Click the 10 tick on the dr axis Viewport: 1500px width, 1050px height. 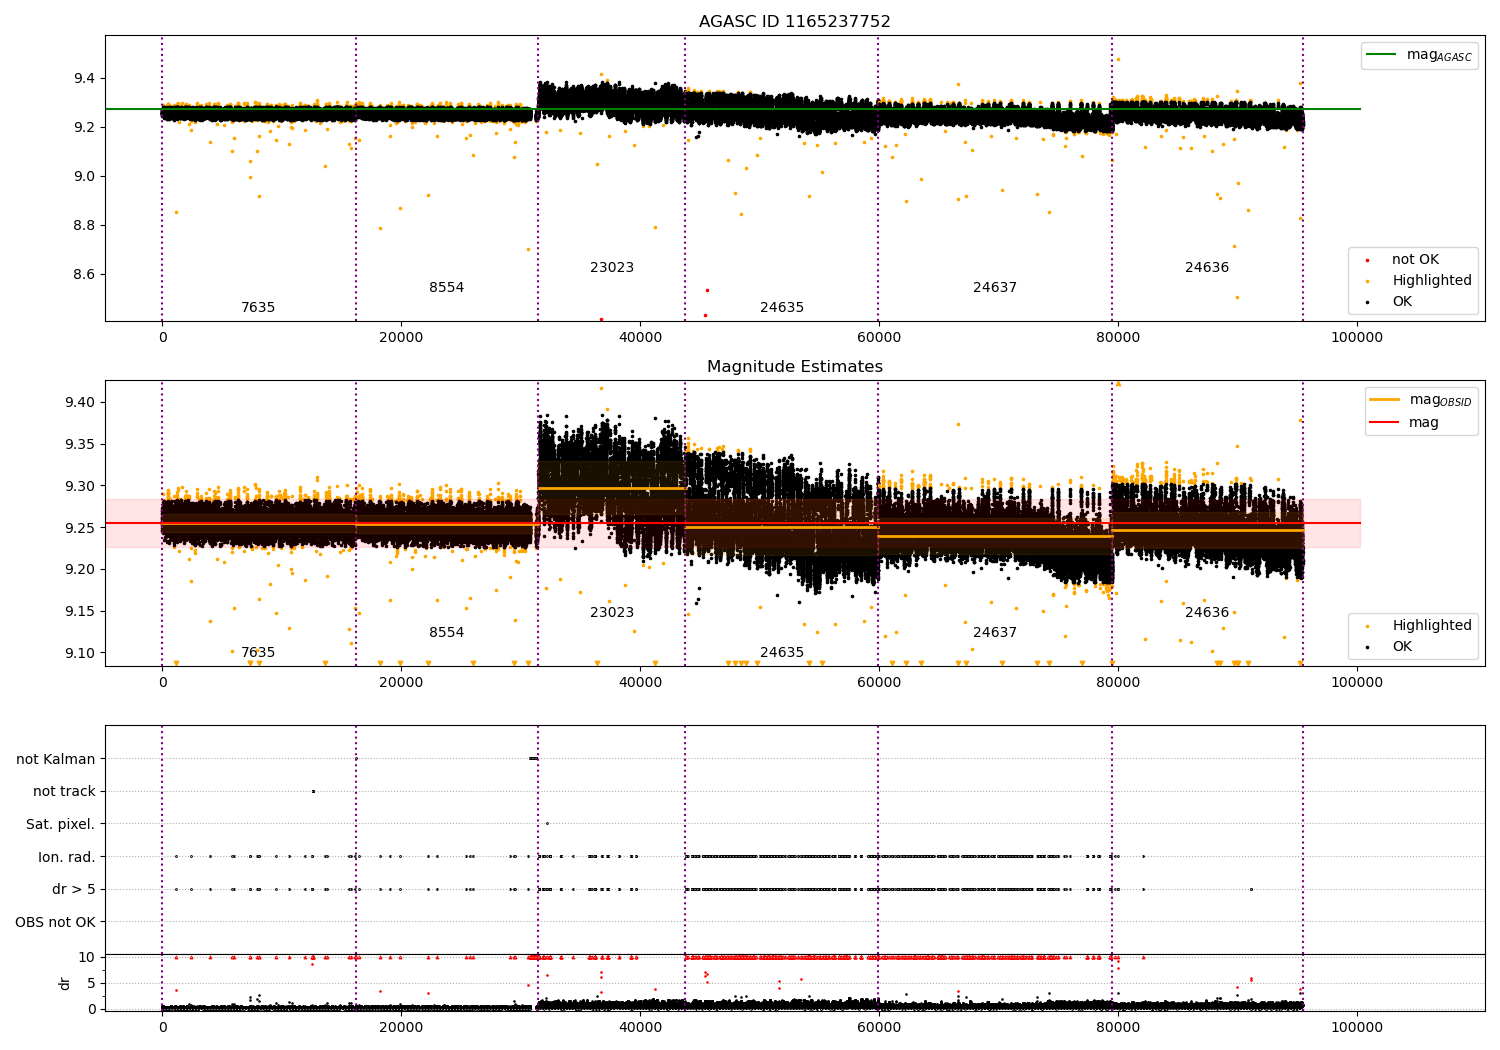click(87, 957)
